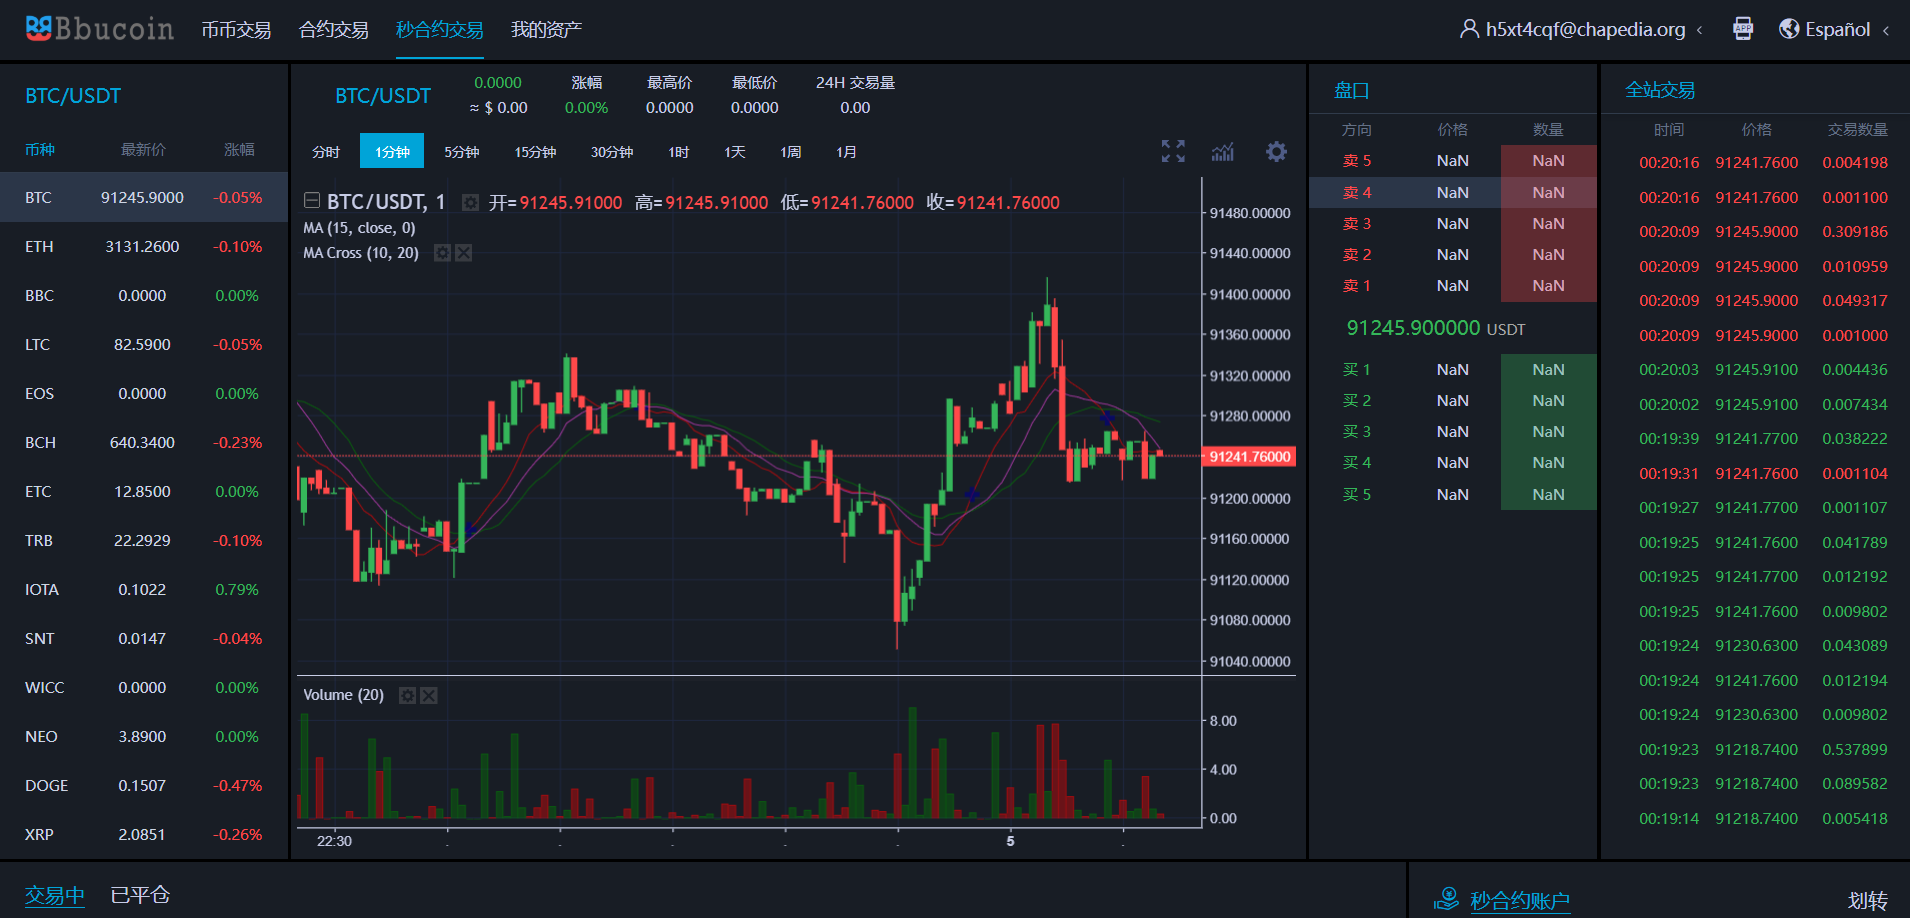
Task: Click the Bbucoin logo
Action: (x=100, y=29)
